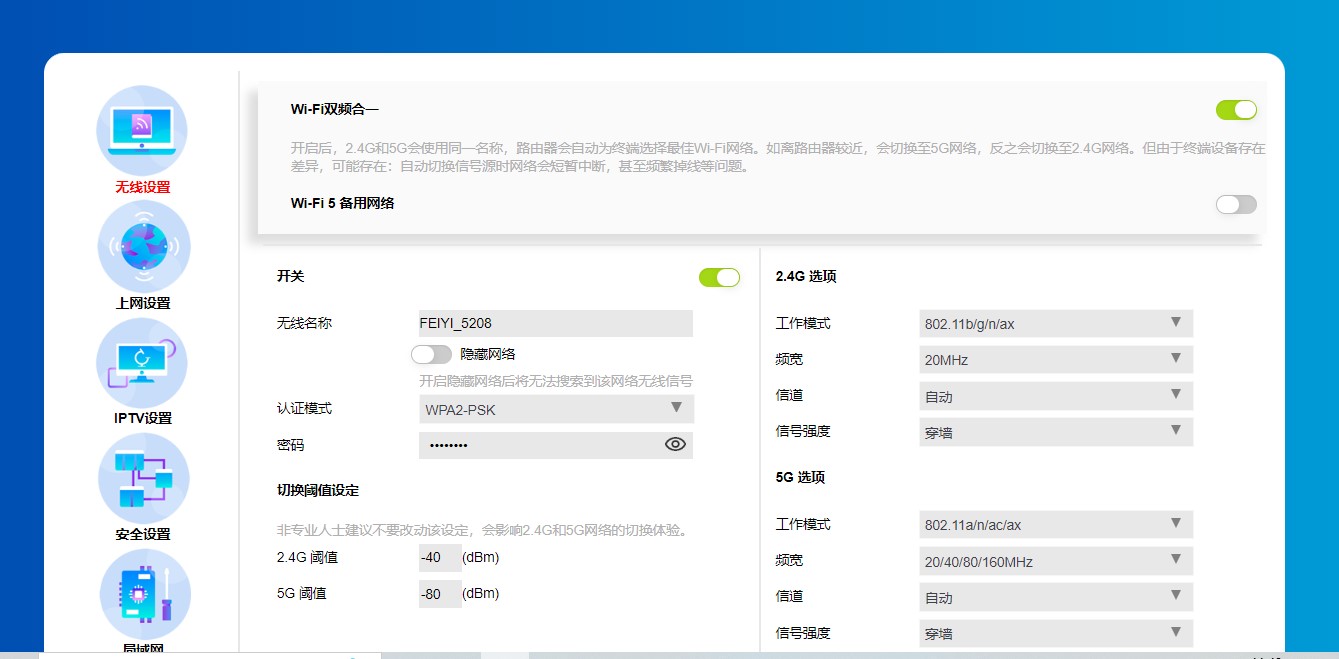Image resolution: width=1339 pixels, height=659 pixels.
Task: Show password with the eye icon
Action: pos(675,445)
